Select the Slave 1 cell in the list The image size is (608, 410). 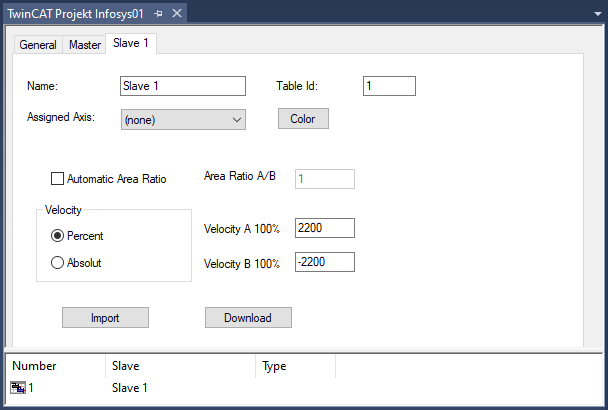tap(130, 388)
